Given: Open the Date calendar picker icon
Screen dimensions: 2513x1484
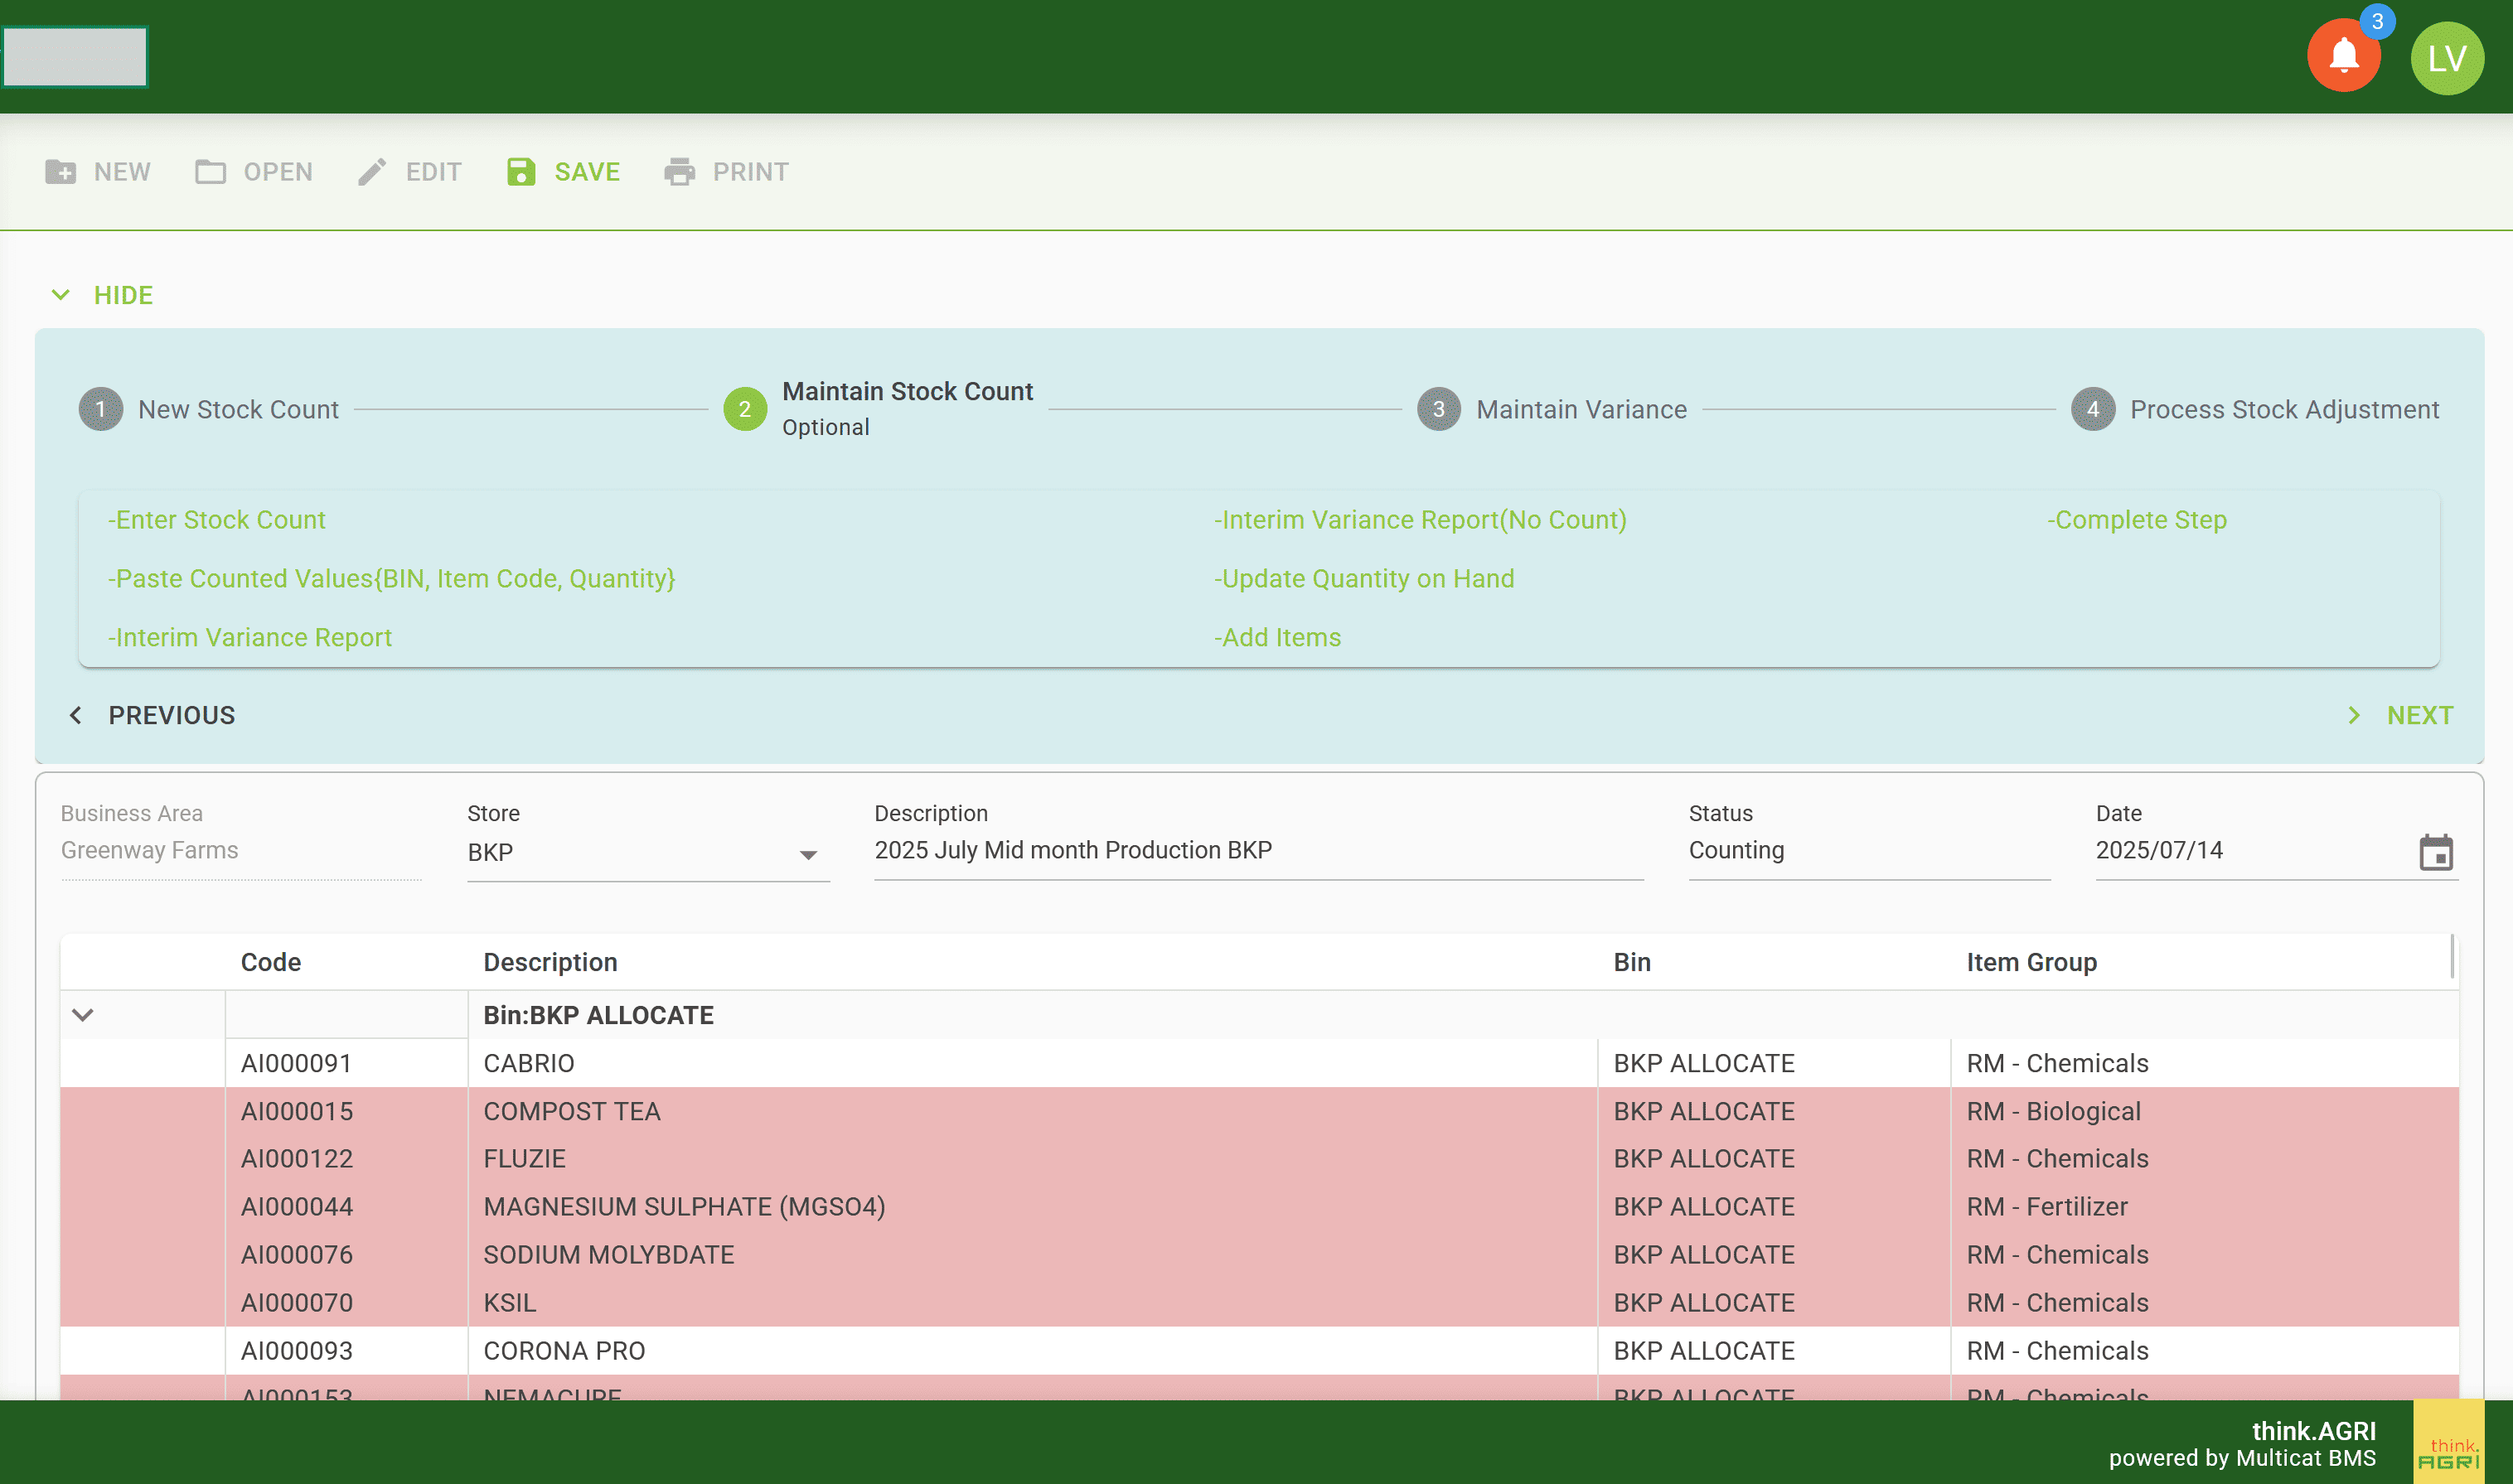Looking at the screenshot, I should coord(2436,853).
